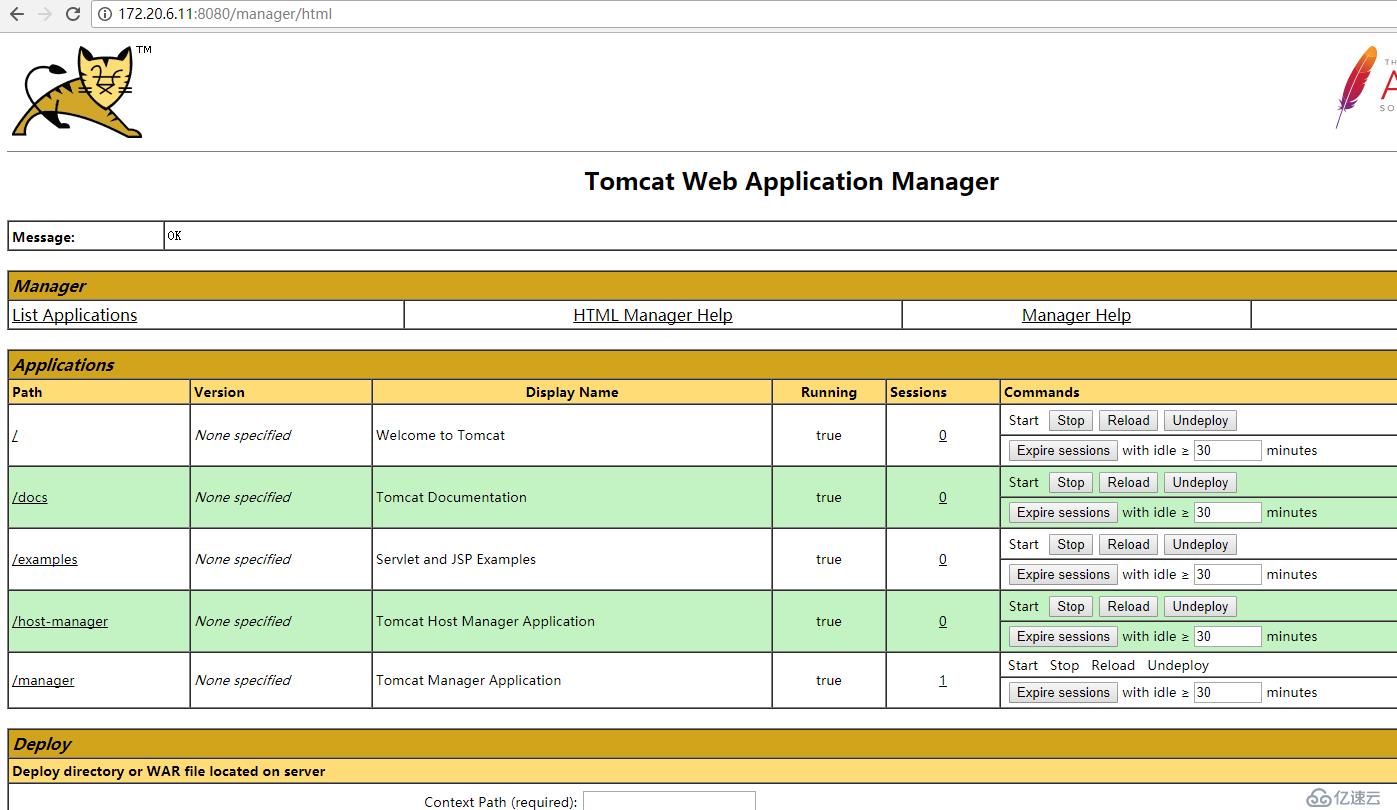Click the "Commands" column header
The width and height of the screenshot is (1397, 810).
(x=1042, y=392)
